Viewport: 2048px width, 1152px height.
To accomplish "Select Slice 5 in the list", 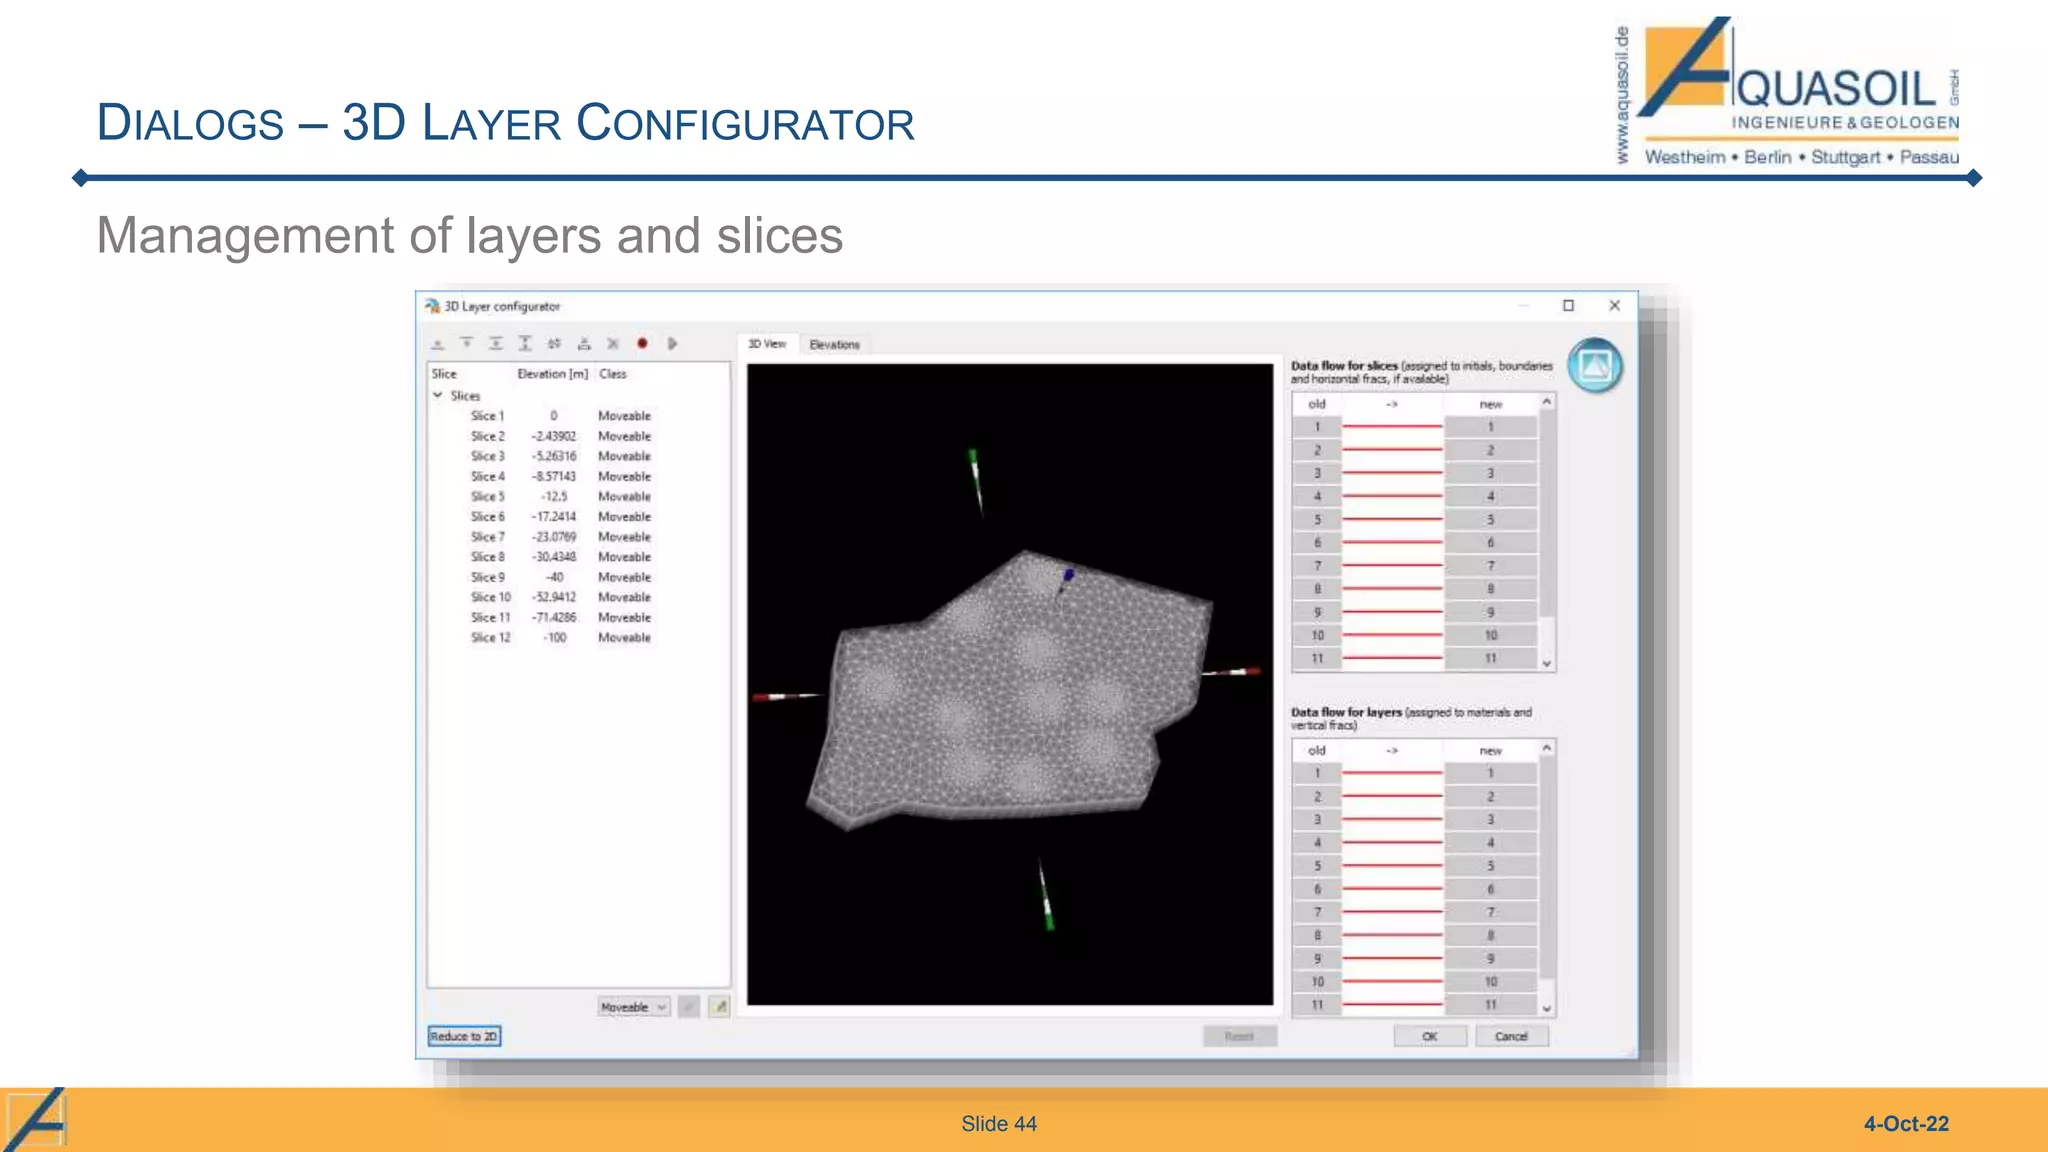I will (488, 496).
